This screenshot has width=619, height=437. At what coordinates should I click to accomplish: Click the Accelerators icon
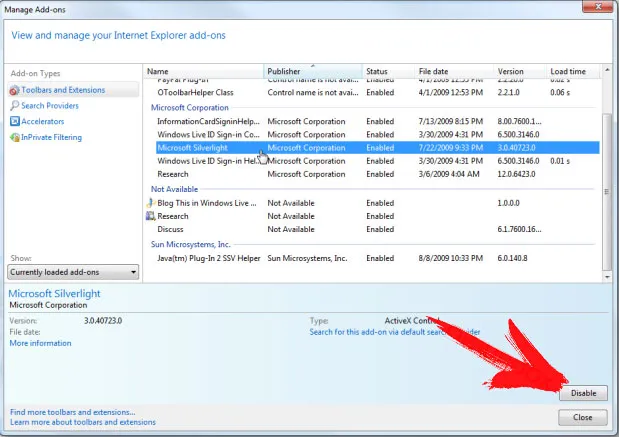[15, 121]
